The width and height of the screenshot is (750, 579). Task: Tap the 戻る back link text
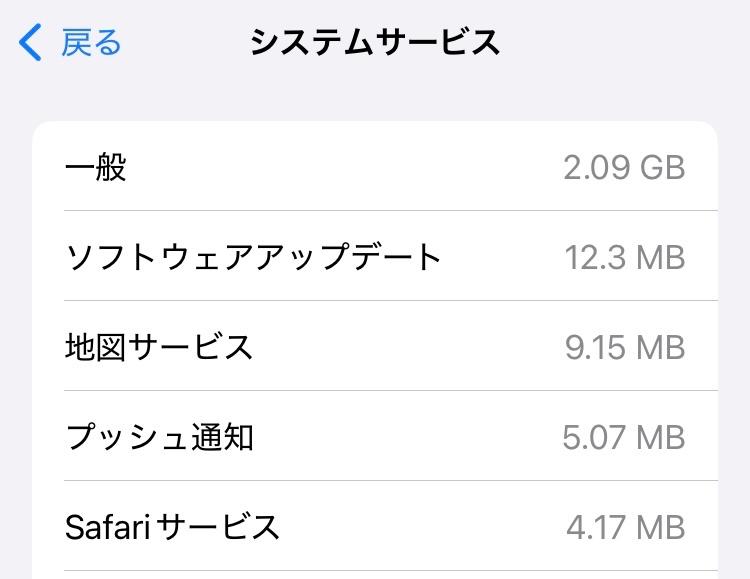[x=91, y=43]
